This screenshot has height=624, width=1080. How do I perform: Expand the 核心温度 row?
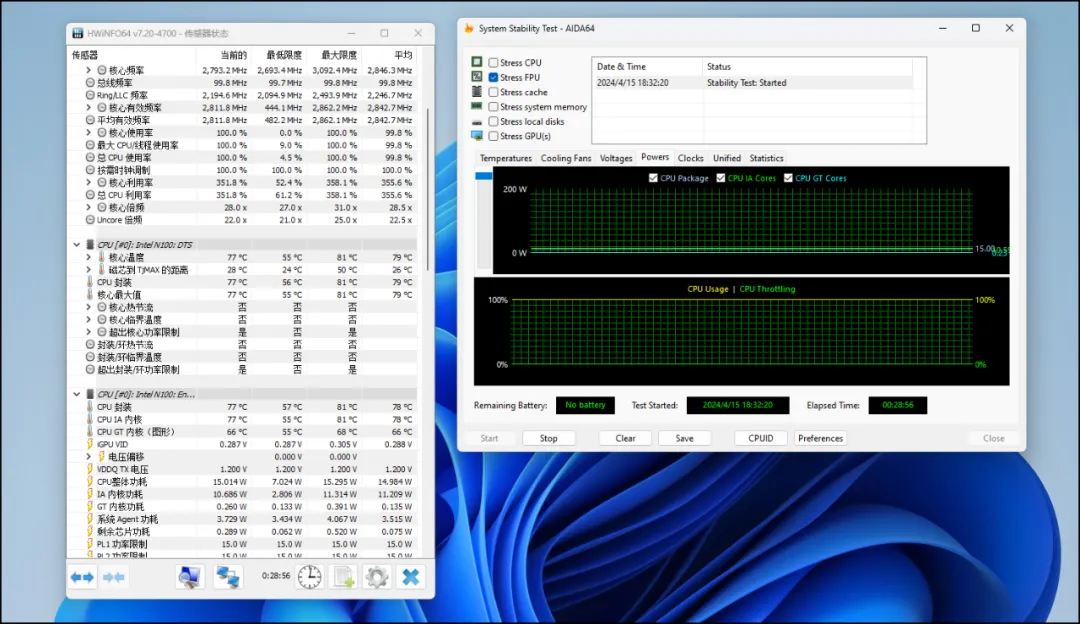coord(88,257)
